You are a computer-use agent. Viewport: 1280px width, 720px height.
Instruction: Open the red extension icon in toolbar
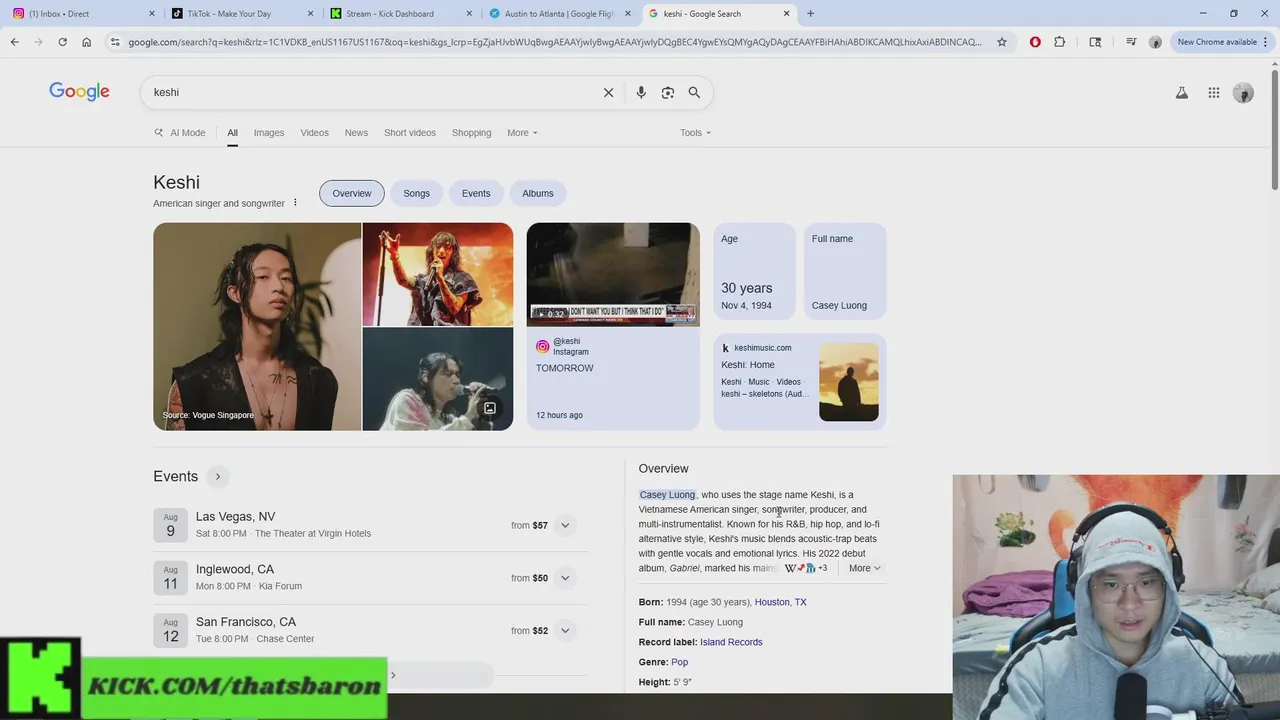[x=1035, y=42]
